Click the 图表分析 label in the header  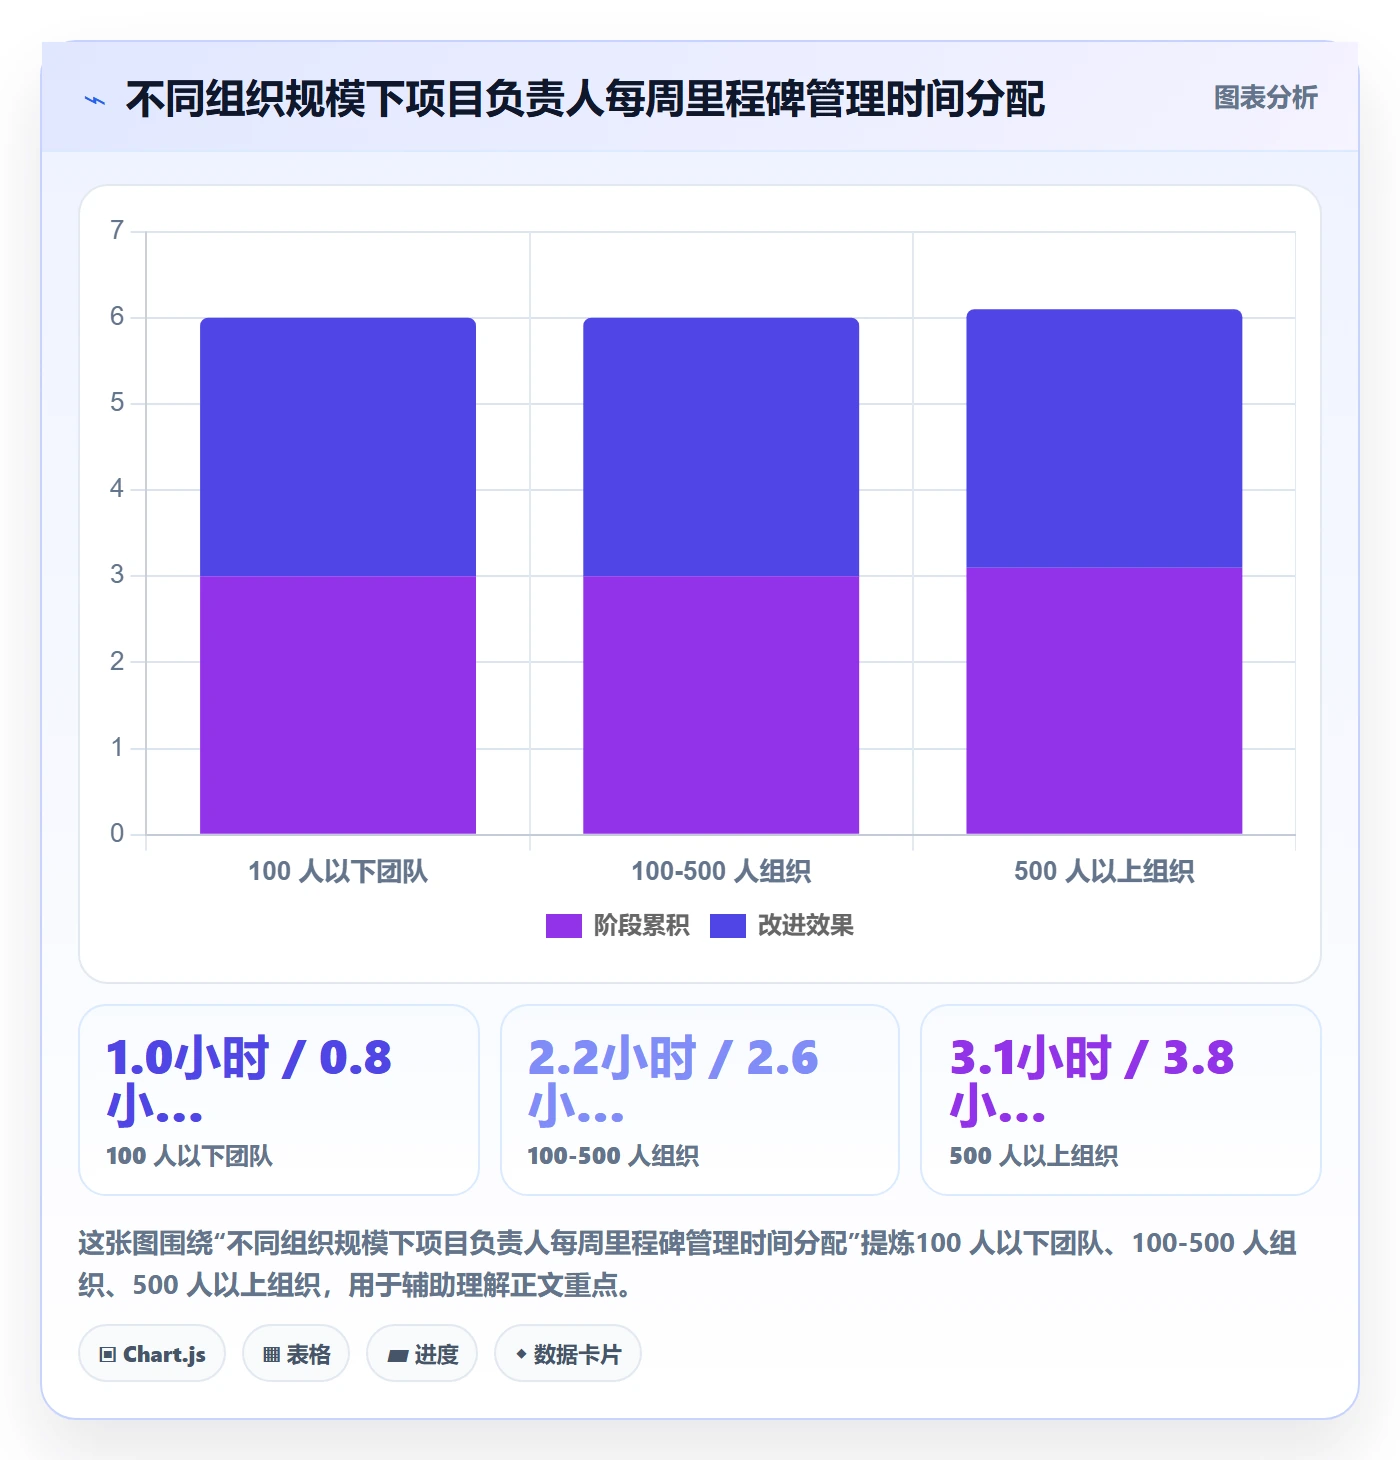(1265, 98)
